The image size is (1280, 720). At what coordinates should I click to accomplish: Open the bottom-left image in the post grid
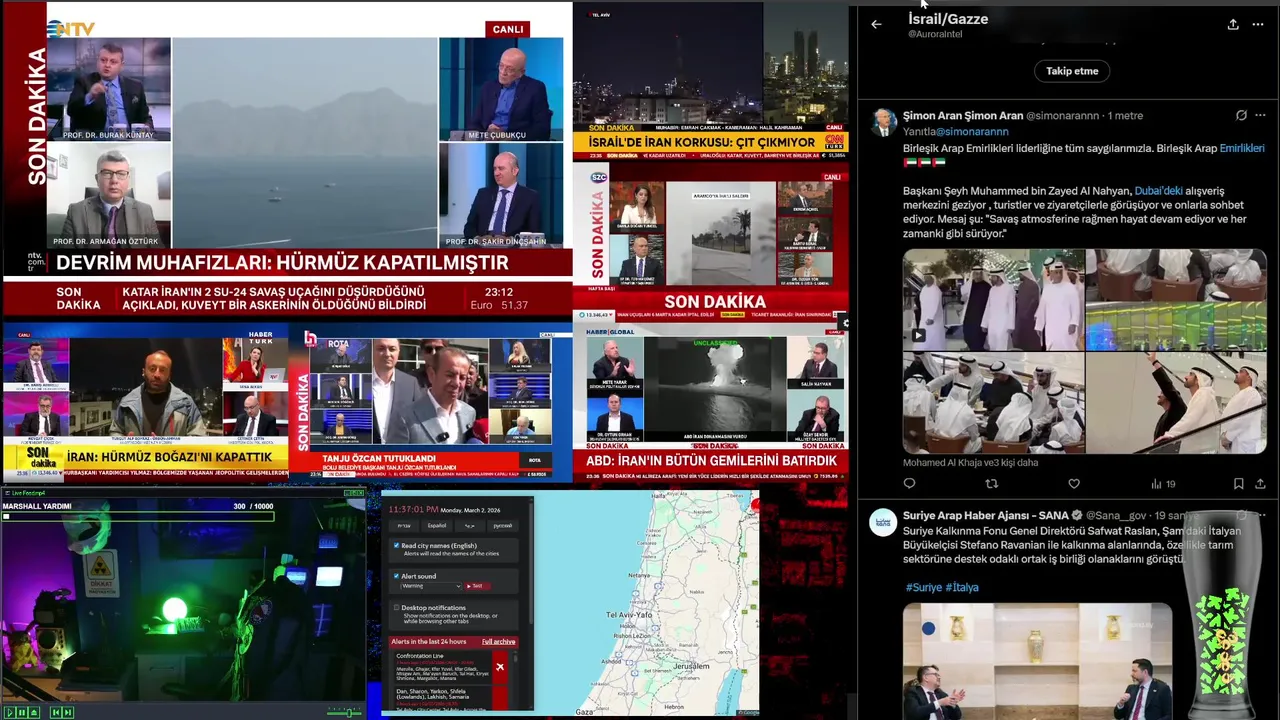click(x=993, y=402)
